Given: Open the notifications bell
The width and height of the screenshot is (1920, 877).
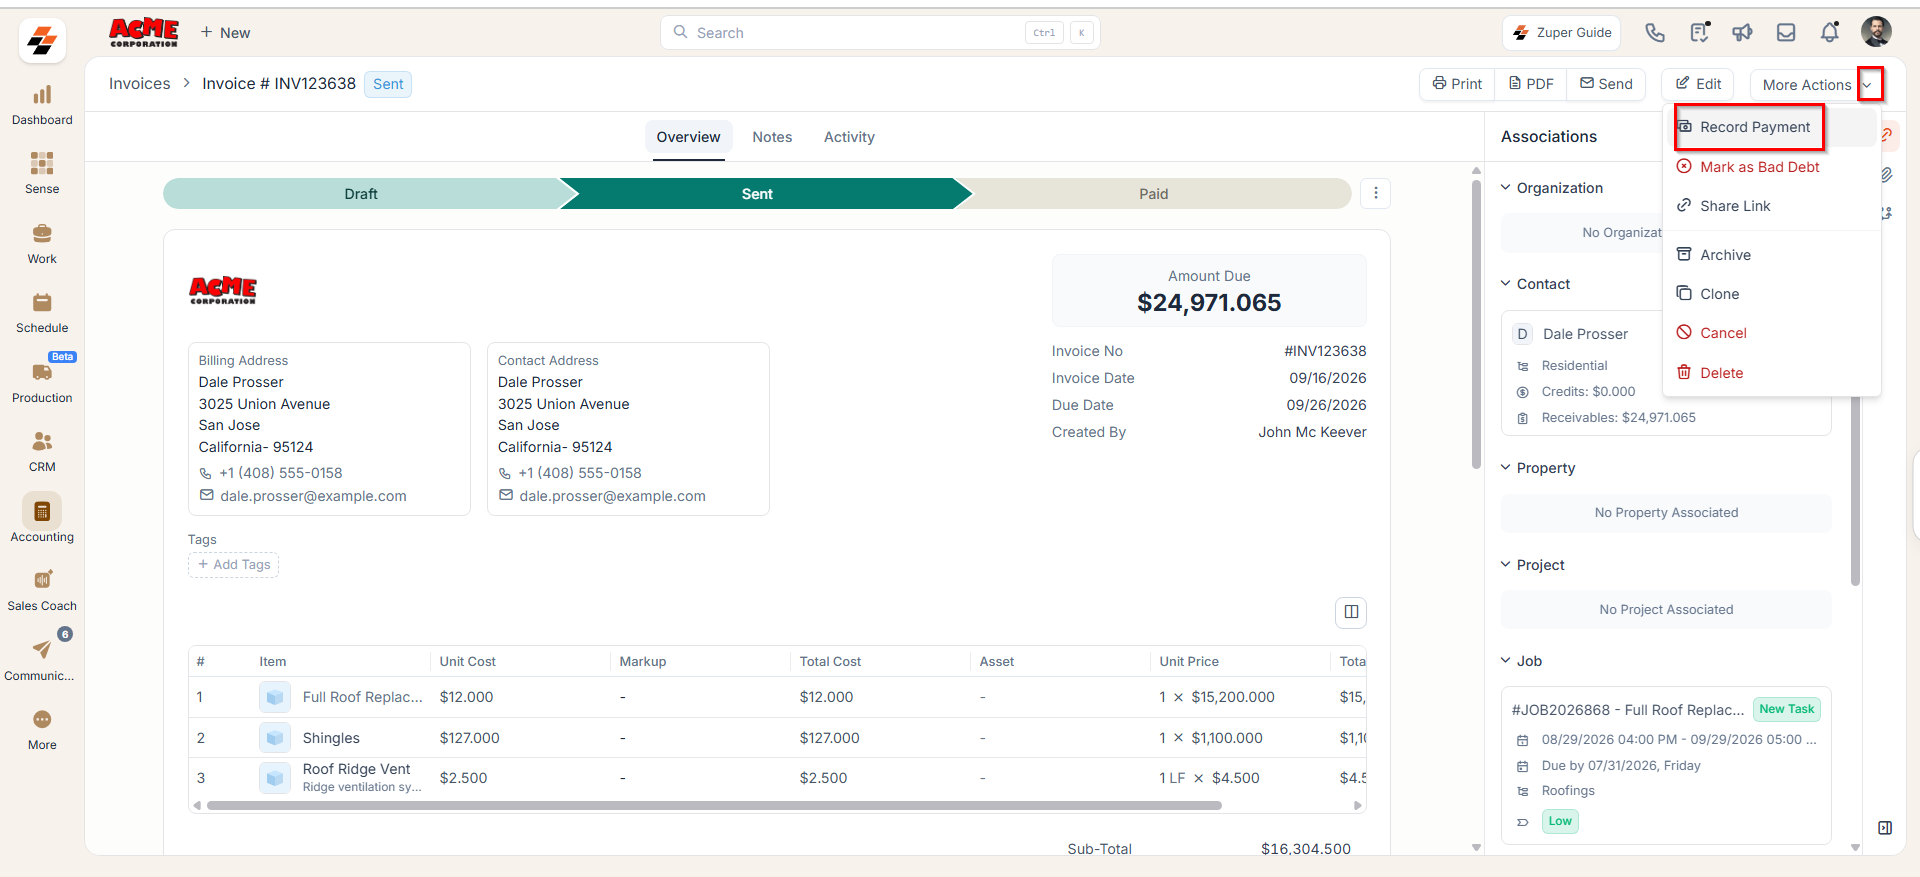Looking at the screenshot, I should point(1830,33).
